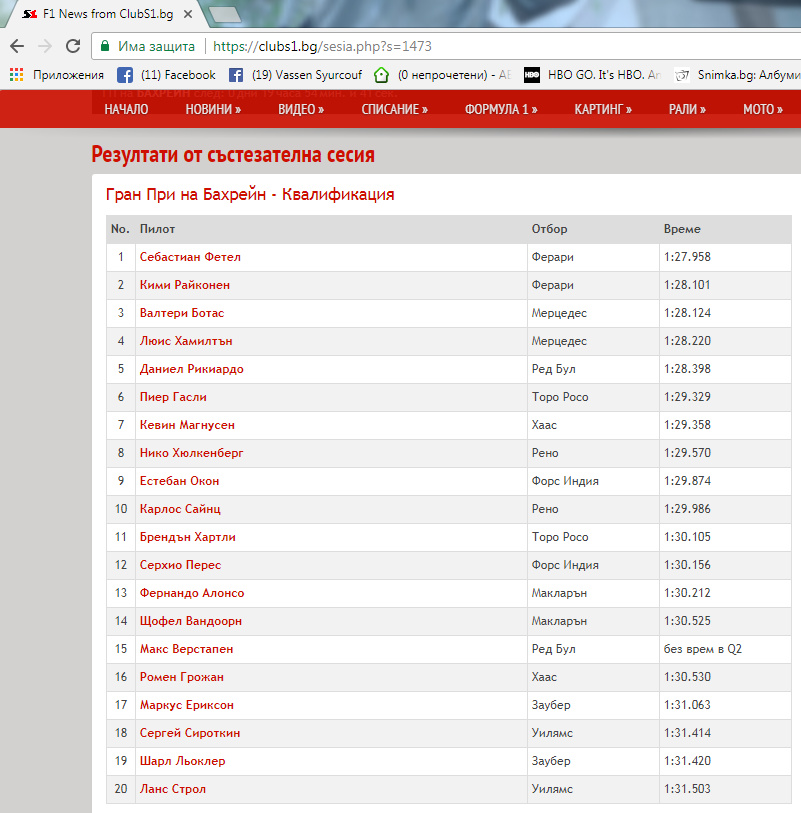Viewport: 801px width, 813px height.
Task: Expand the РАЛИ menu
Action: 687,109
